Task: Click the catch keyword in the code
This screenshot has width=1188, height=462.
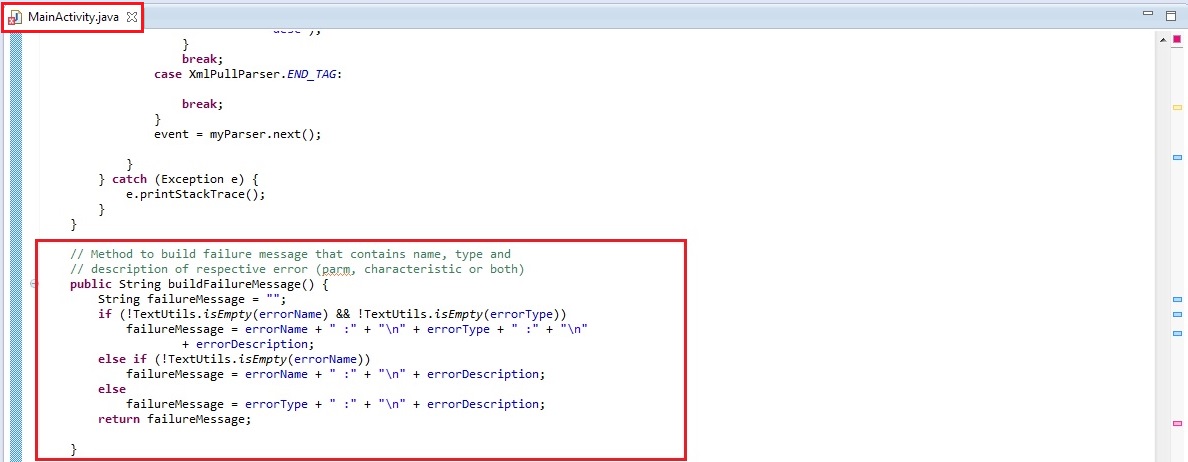Action: point(131,179)
